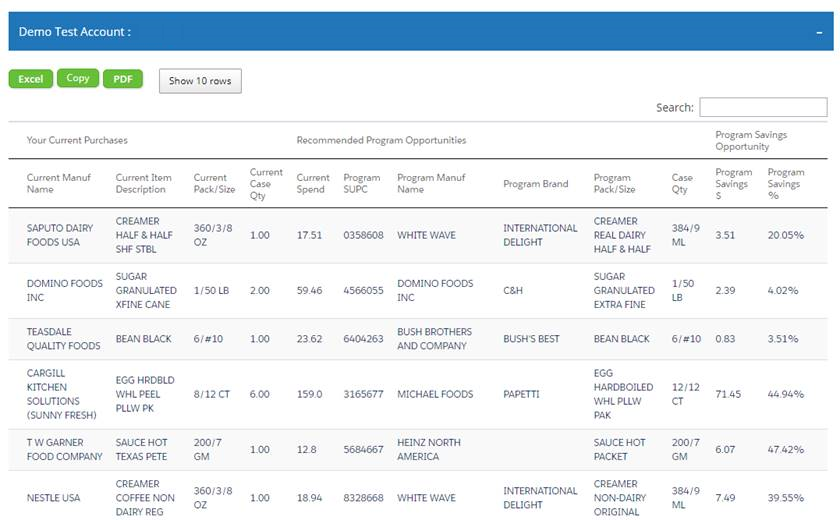The width and height of the screenshot is (840, 520).
Task: Click SAUCE HOT TEXAS PETE description
Action: coord(141,449)
